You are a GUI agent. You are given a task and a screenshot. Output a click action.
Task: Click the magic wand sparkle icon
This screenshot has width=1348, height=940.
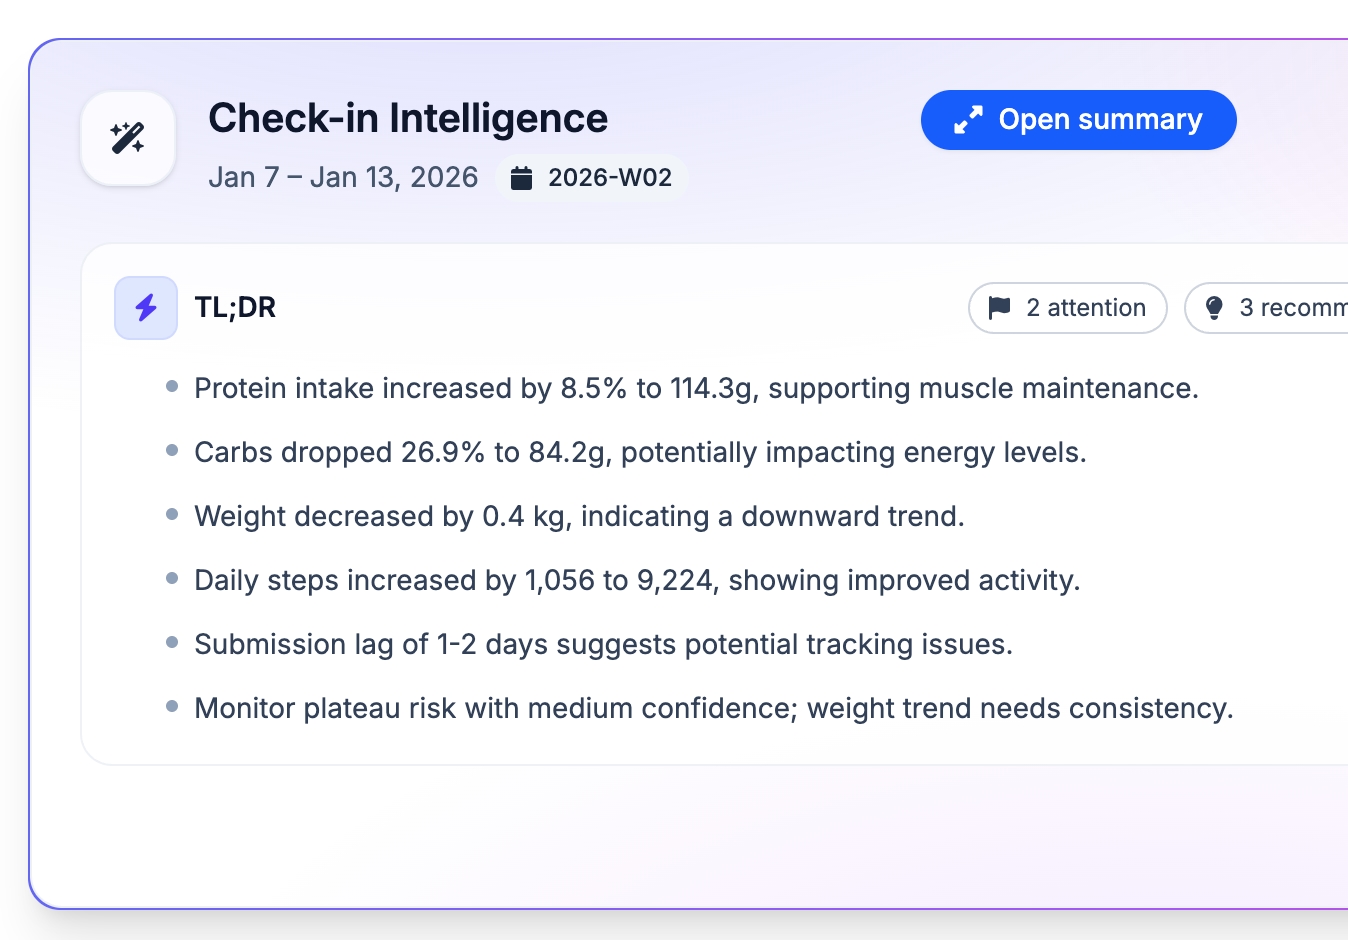(x=128, y=138)
